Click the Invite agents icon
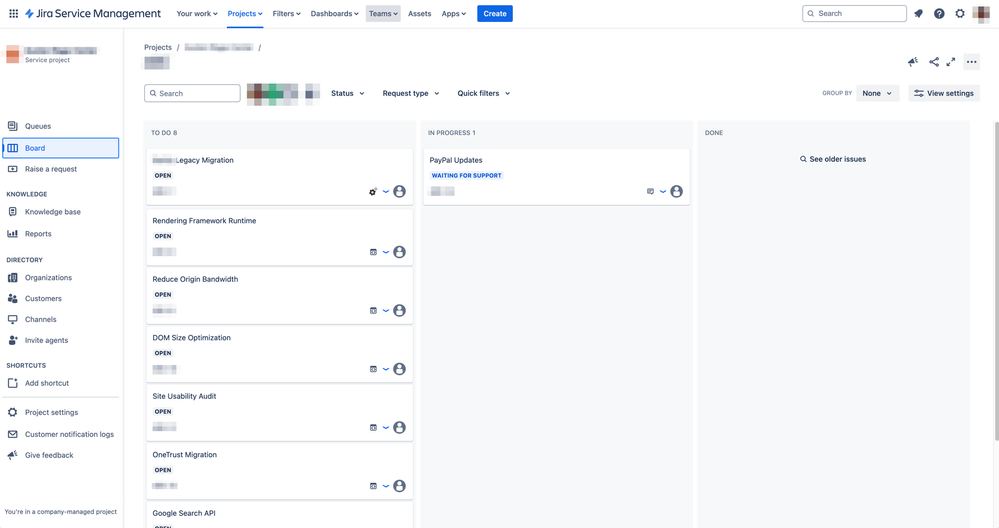The height and width of the screenshot is (528, 999). 13,340
